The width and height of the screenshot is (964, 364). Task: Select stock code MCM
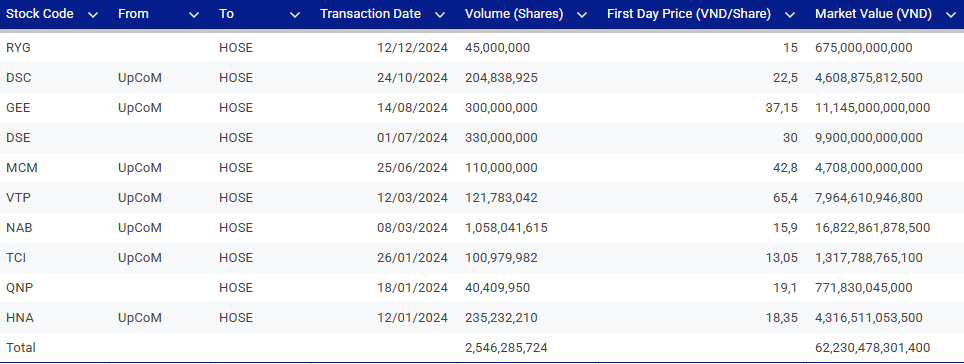(22, 168)
